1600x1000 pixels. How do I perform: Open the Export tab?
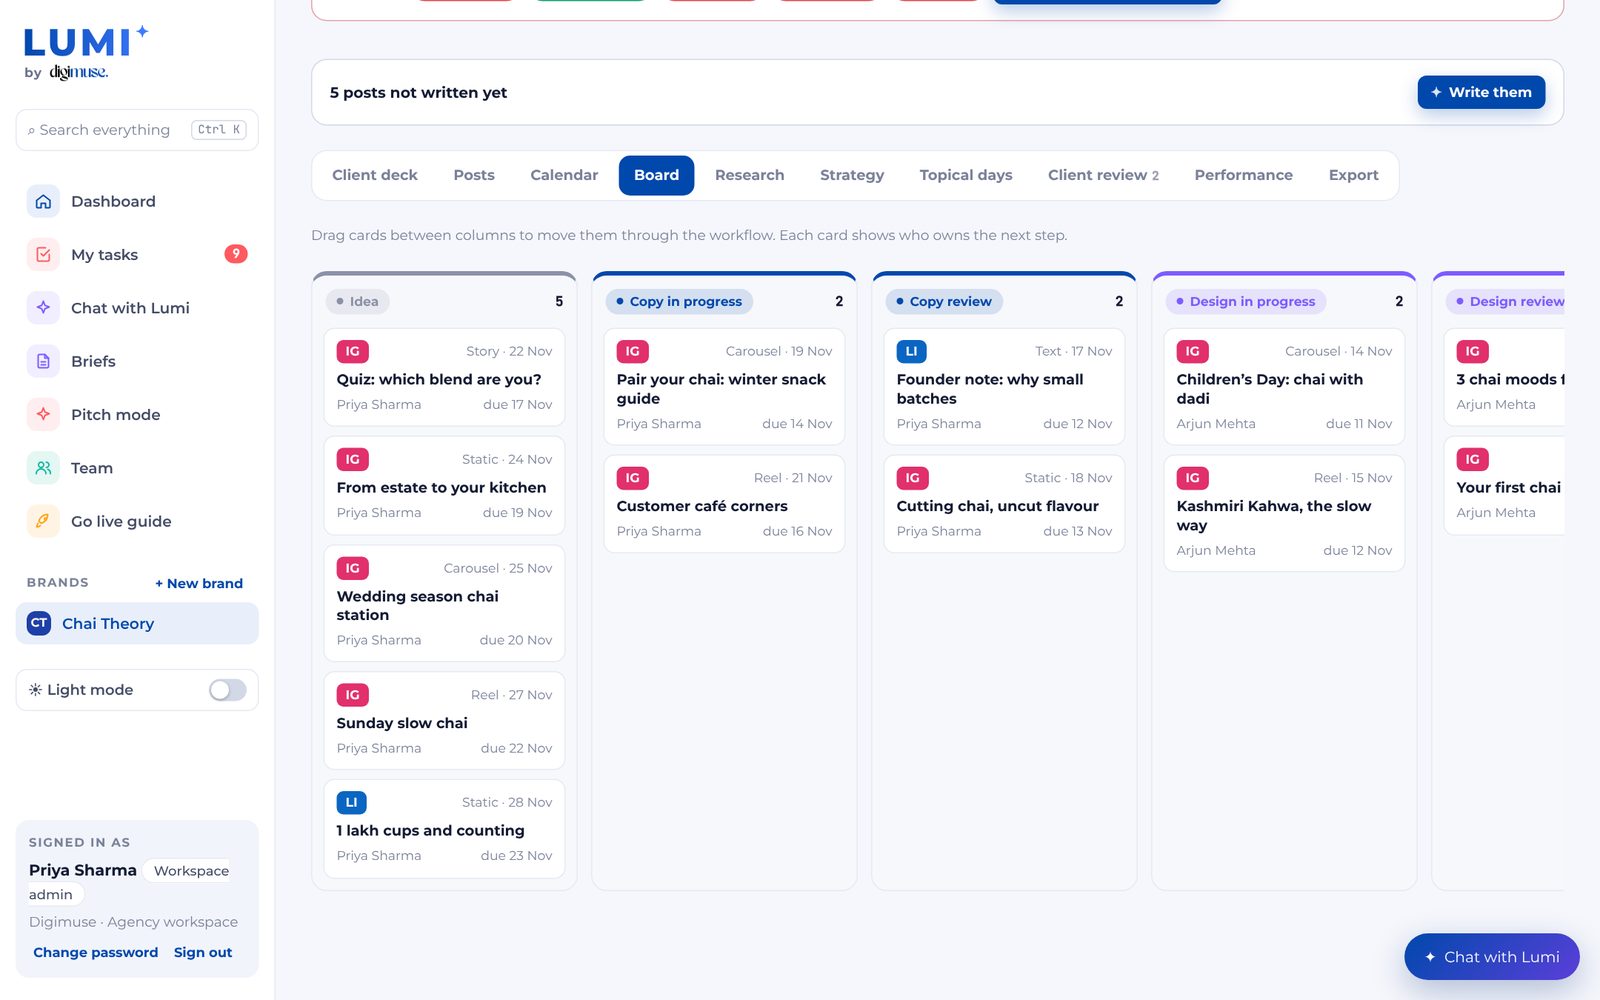(1353, 175)
